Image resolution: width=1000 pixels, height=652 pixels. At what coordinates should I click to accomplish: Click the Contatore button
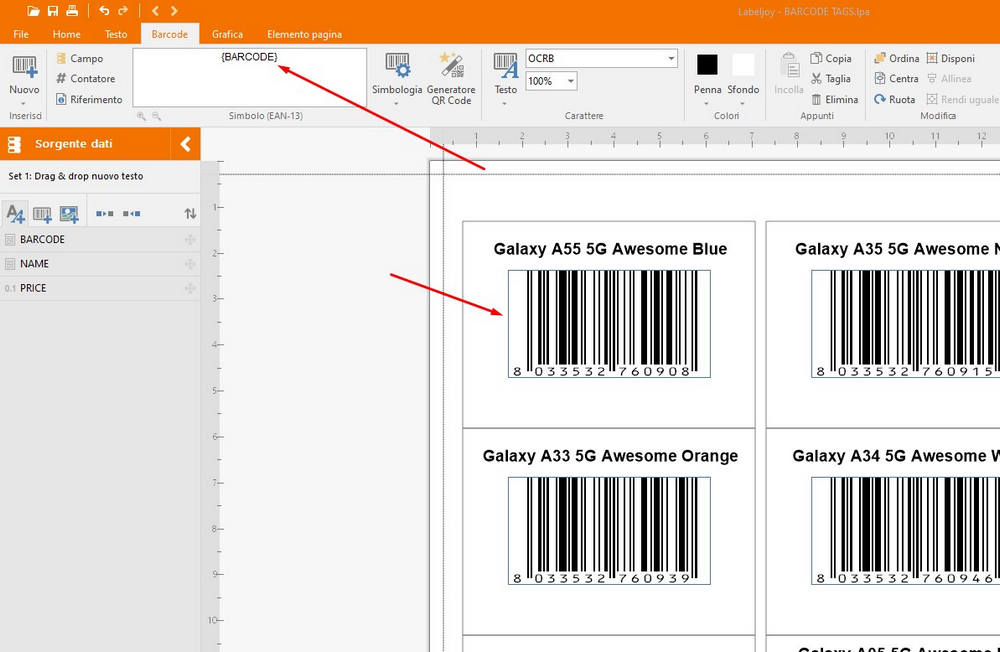[x=85, y=79]
